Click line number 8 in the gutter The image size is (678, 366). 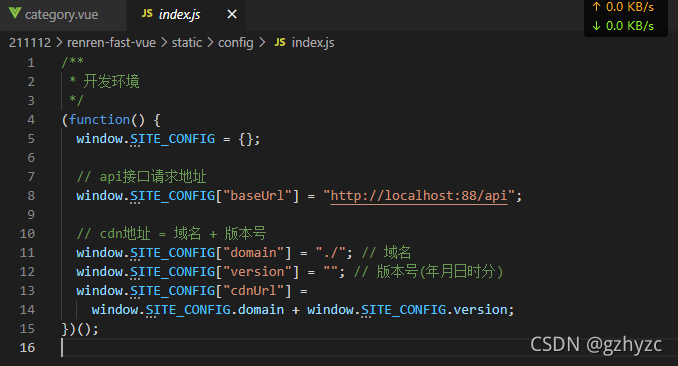(31, 196)
